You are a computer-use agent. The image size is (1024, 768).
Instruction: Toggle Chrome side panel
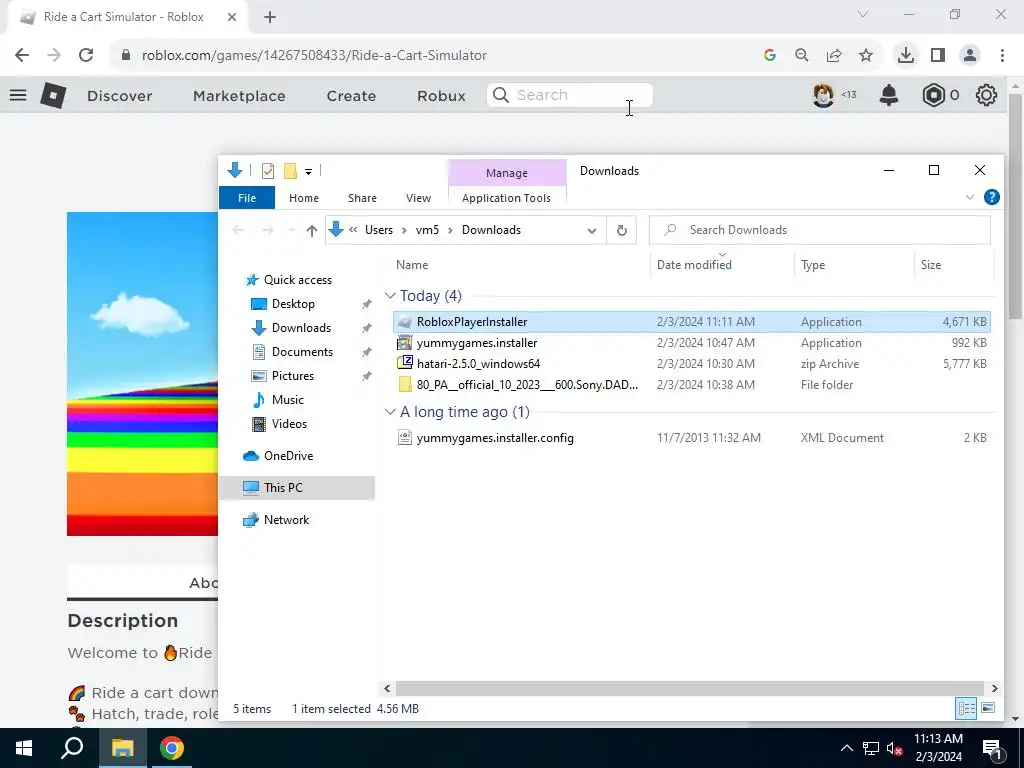(938, 56)
